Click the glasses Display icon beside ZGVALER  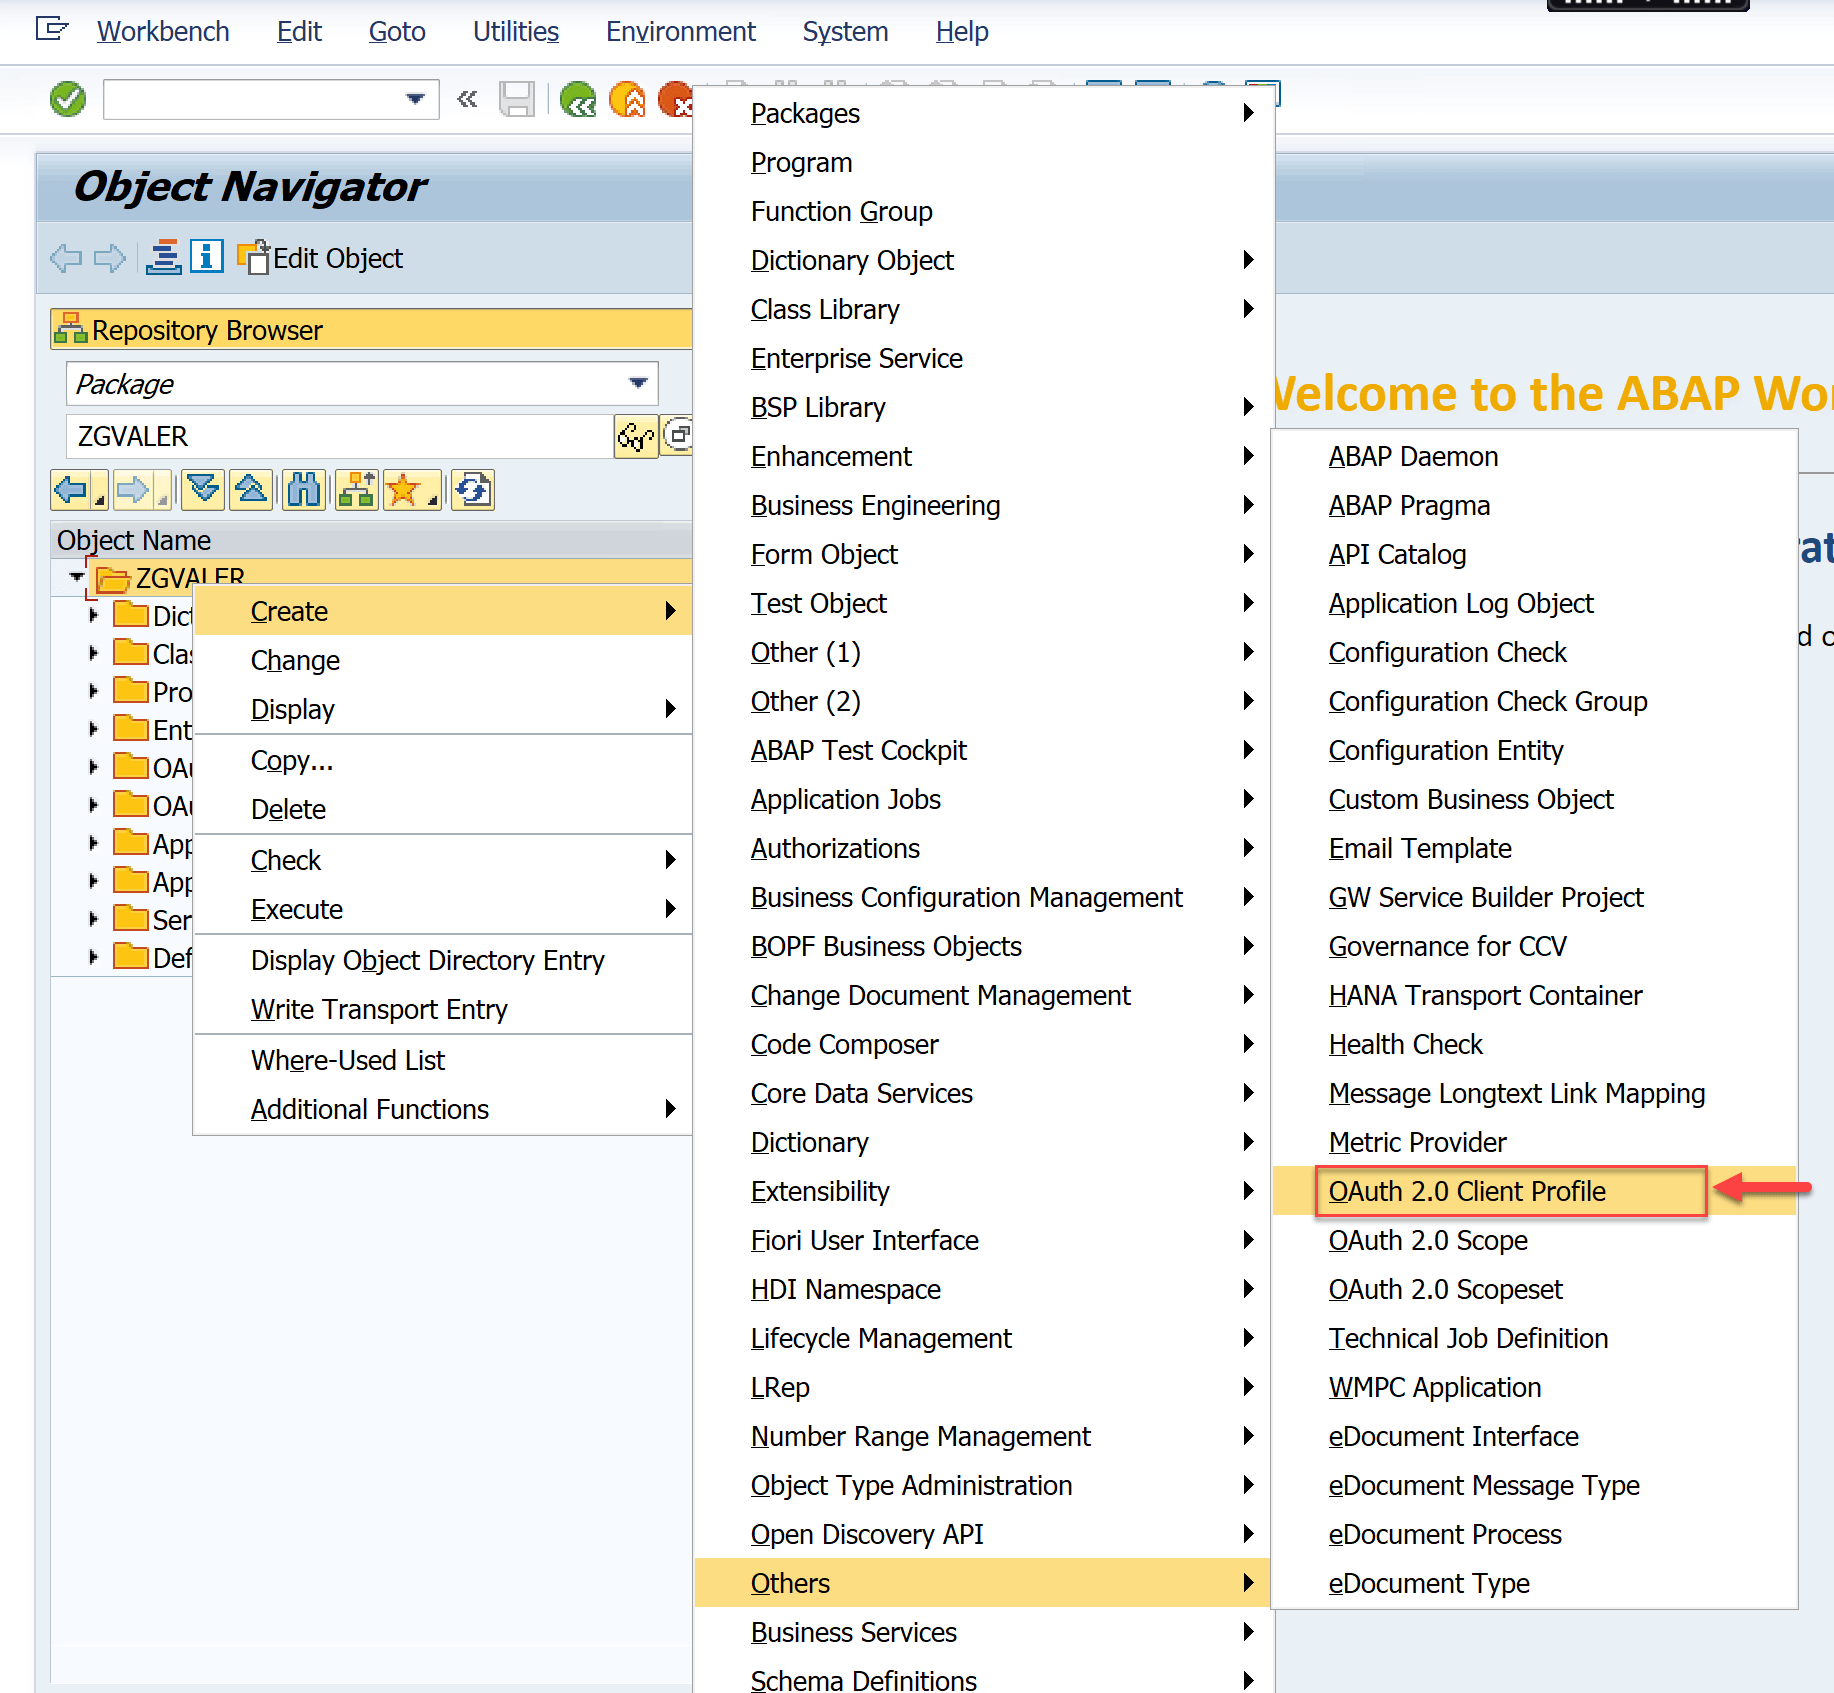(635, 437)
